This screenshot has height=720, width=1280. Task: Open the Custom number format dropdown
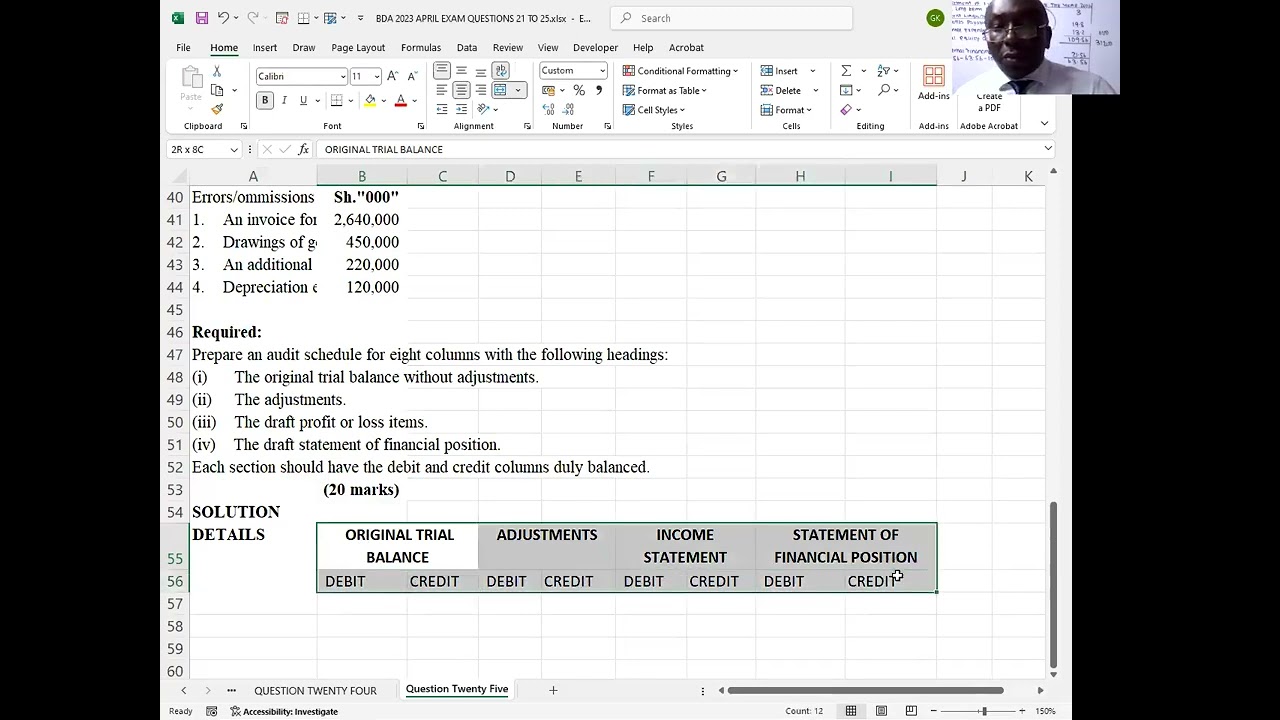[x=602, y=71]
